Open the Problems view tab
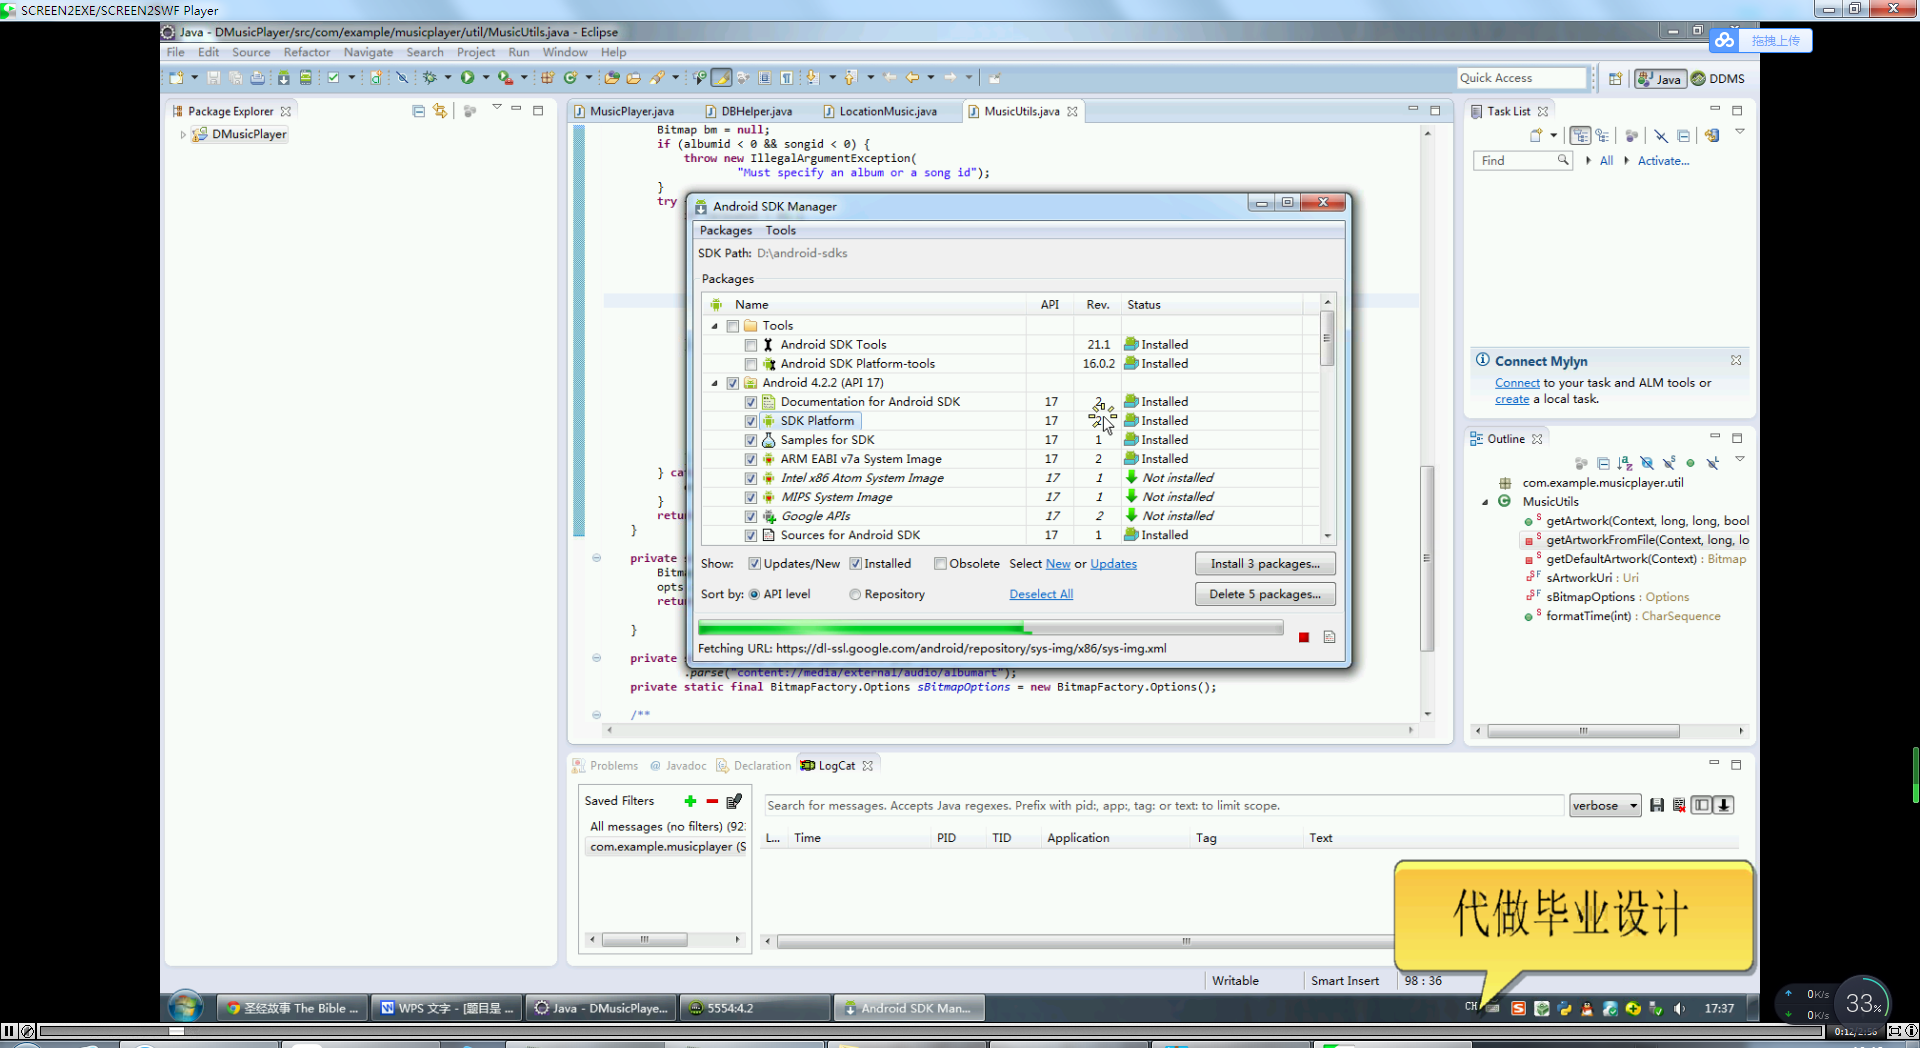This screenshot has width=1920, height=1048. [x=605, y=766]
